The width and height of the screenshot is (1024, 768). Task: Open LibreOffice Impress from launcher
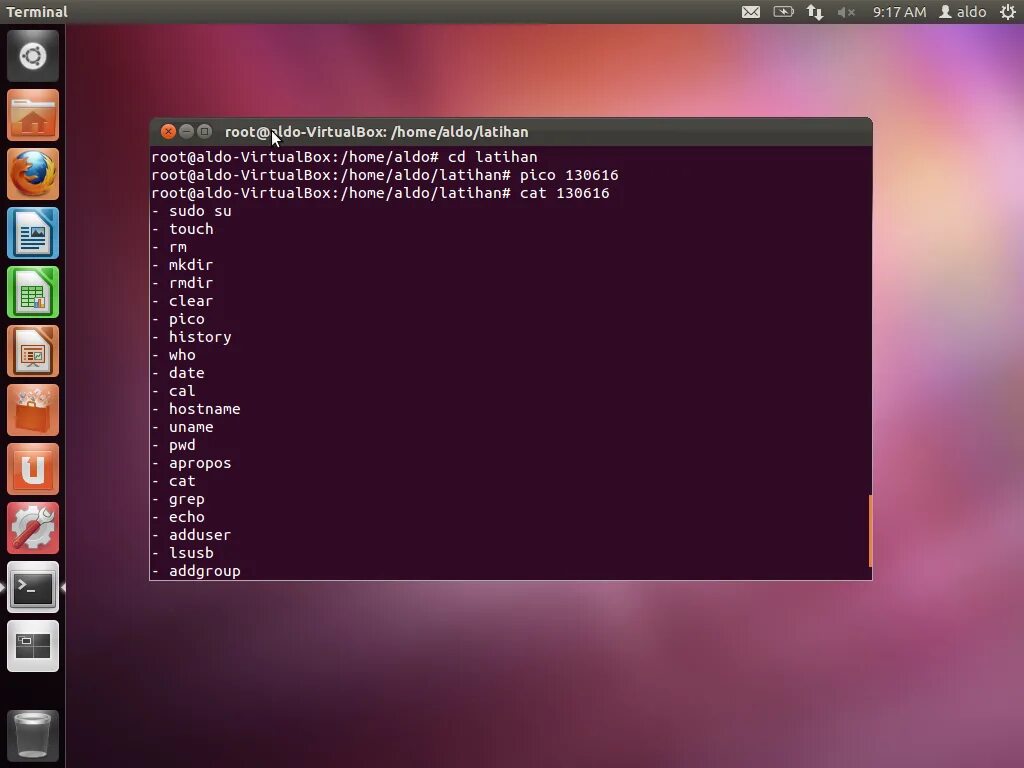(33, 351)
